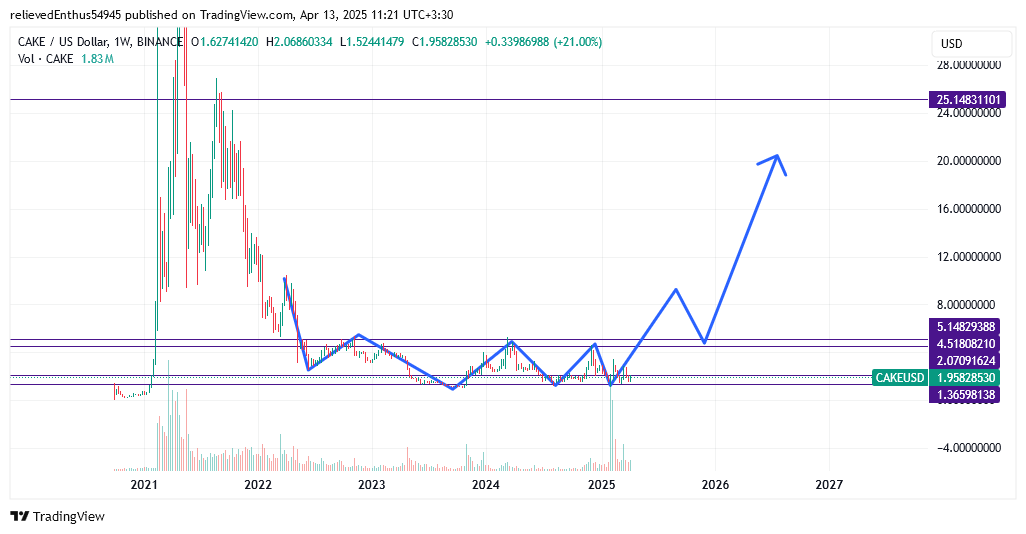Image resolution: width=1026 pixels, height=534 pixels.
Task: Click the CAKEUSD symbol tag
Action: pyautogui.click(x=900, y=378)
